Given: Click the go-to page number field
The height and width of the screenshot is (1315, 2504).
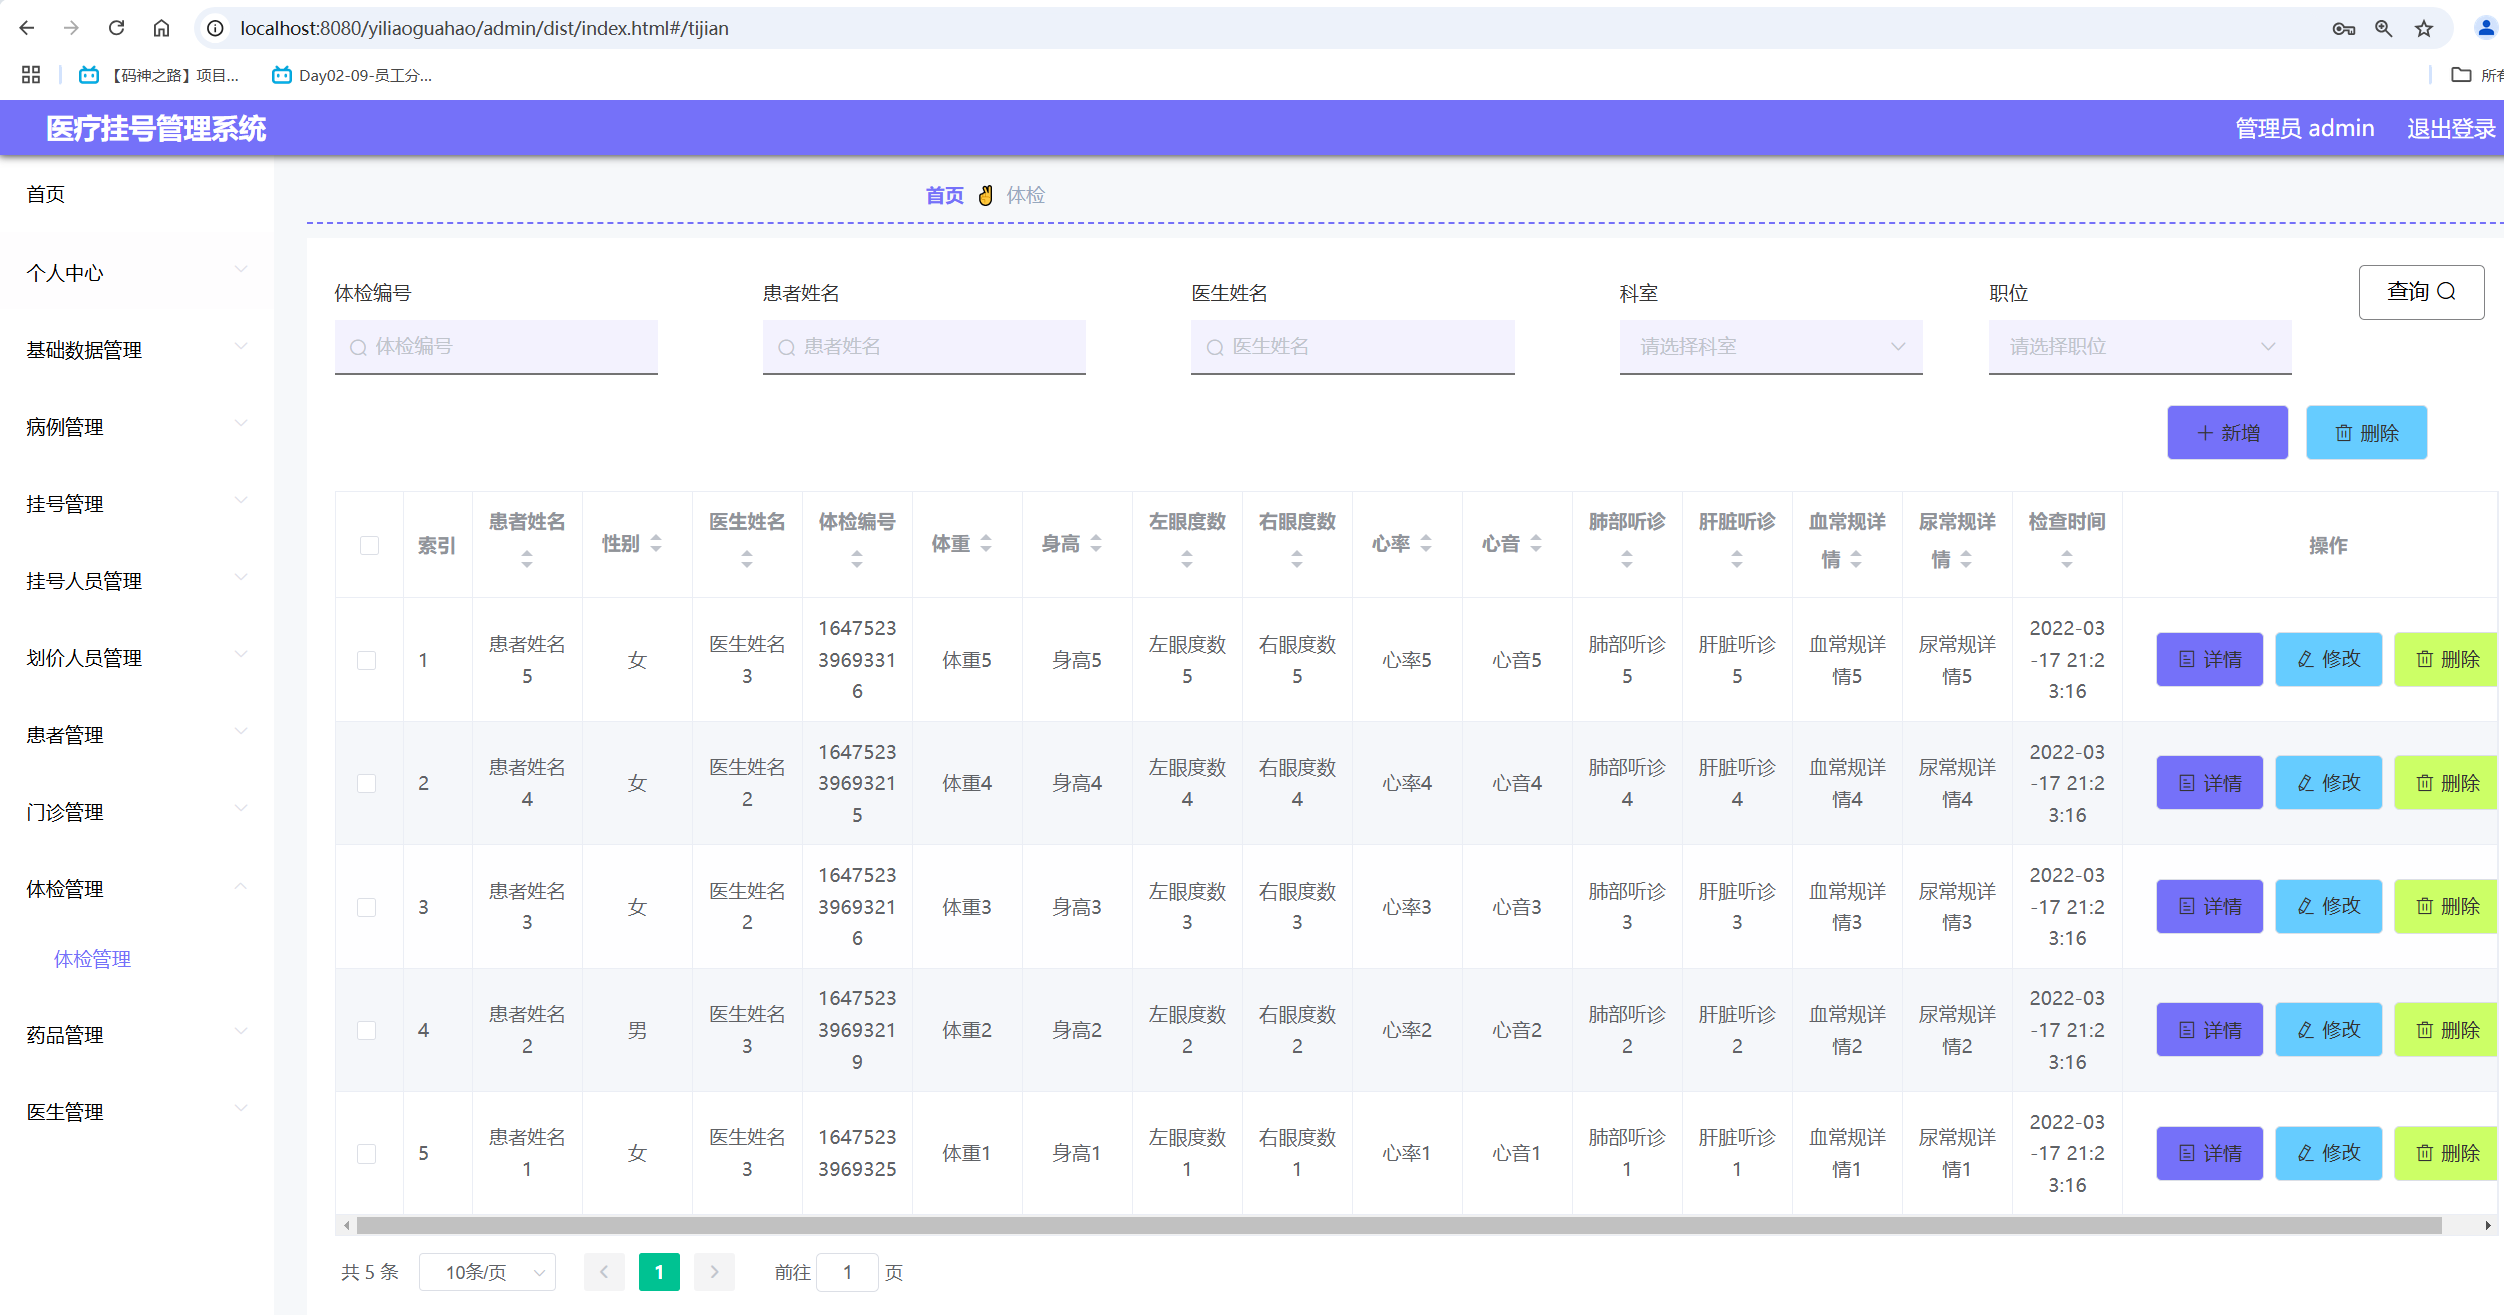Looking at the screenshot, I should [x=847, y=1272].
